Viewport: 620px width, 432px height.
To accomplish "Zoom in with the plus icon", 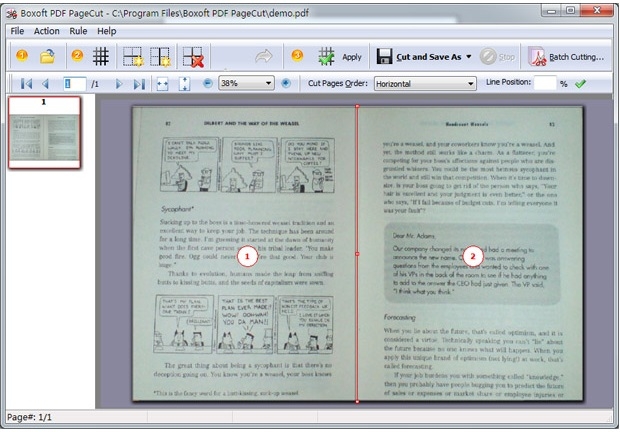I will (x=286, y=83).
